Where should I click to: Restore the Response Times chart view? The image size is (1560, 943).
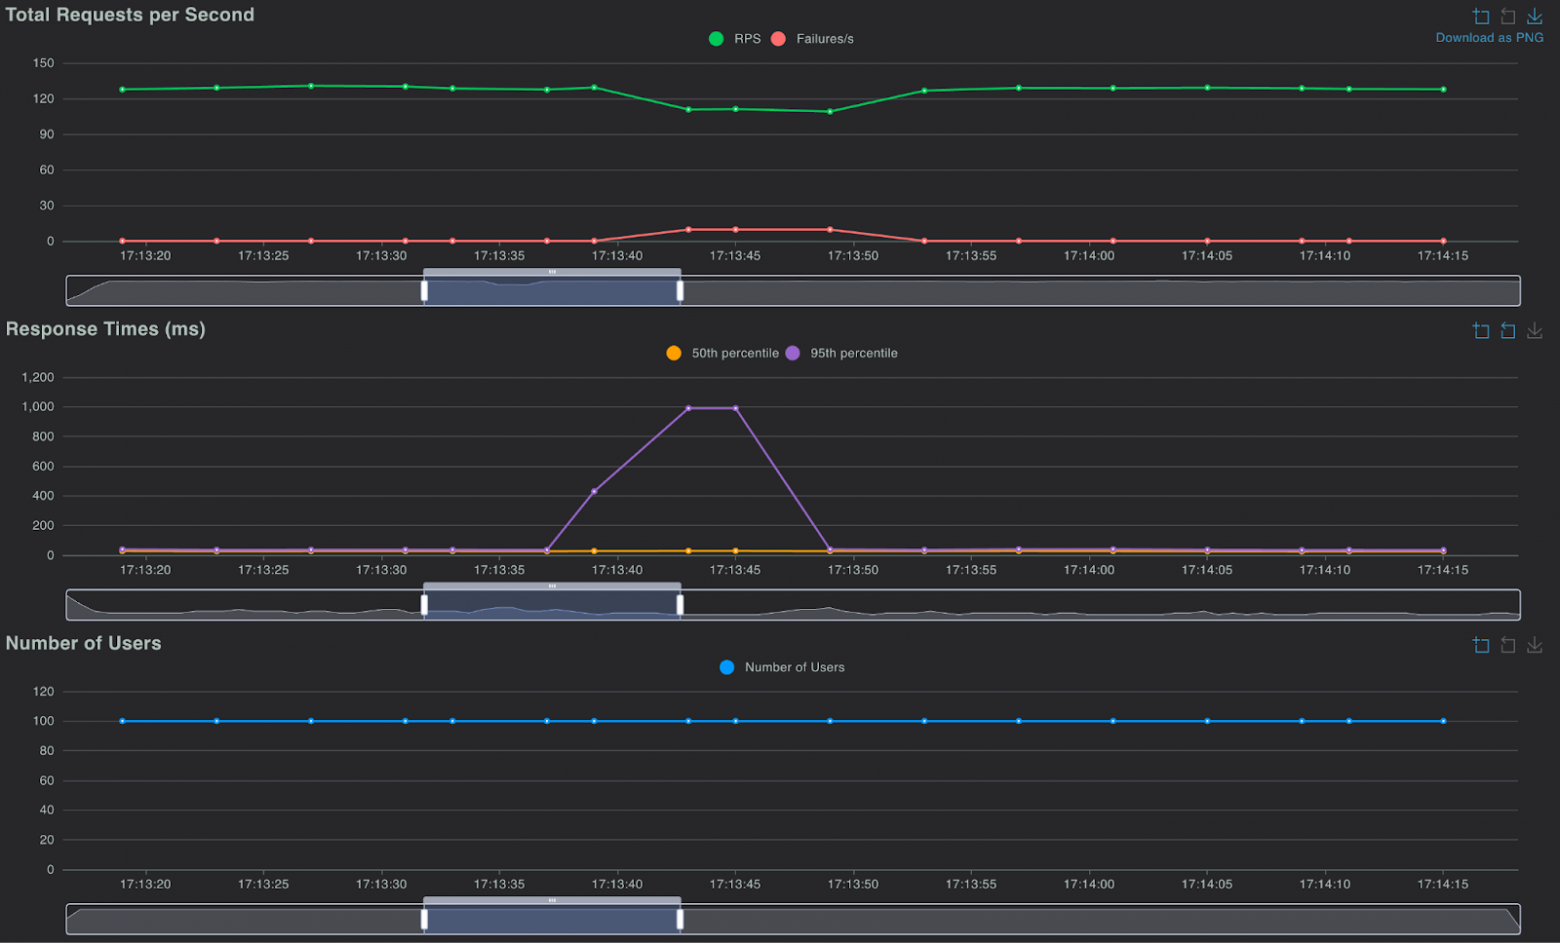tap(1508, 331)
